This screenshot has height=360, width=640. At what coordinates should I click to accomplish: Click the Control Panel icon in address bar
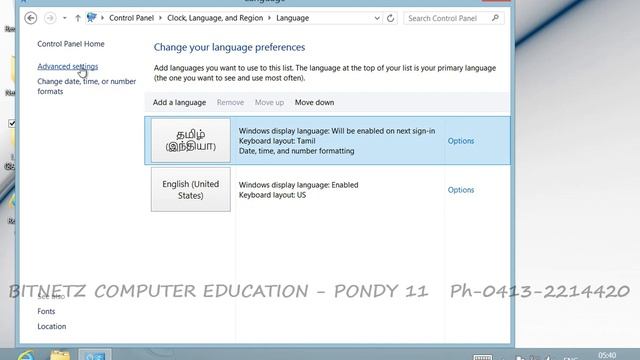[92, 18]
